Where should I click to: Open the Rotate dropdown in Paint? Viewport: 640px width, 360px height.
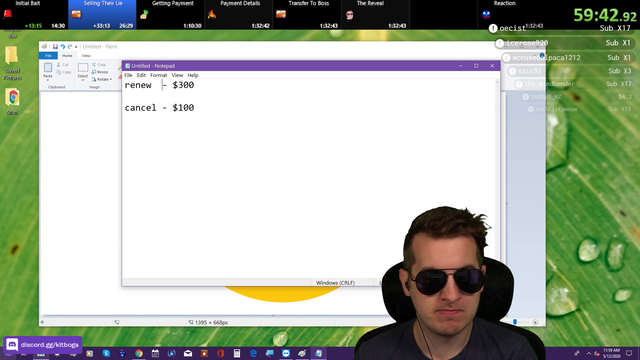click(x=102, y=79)
